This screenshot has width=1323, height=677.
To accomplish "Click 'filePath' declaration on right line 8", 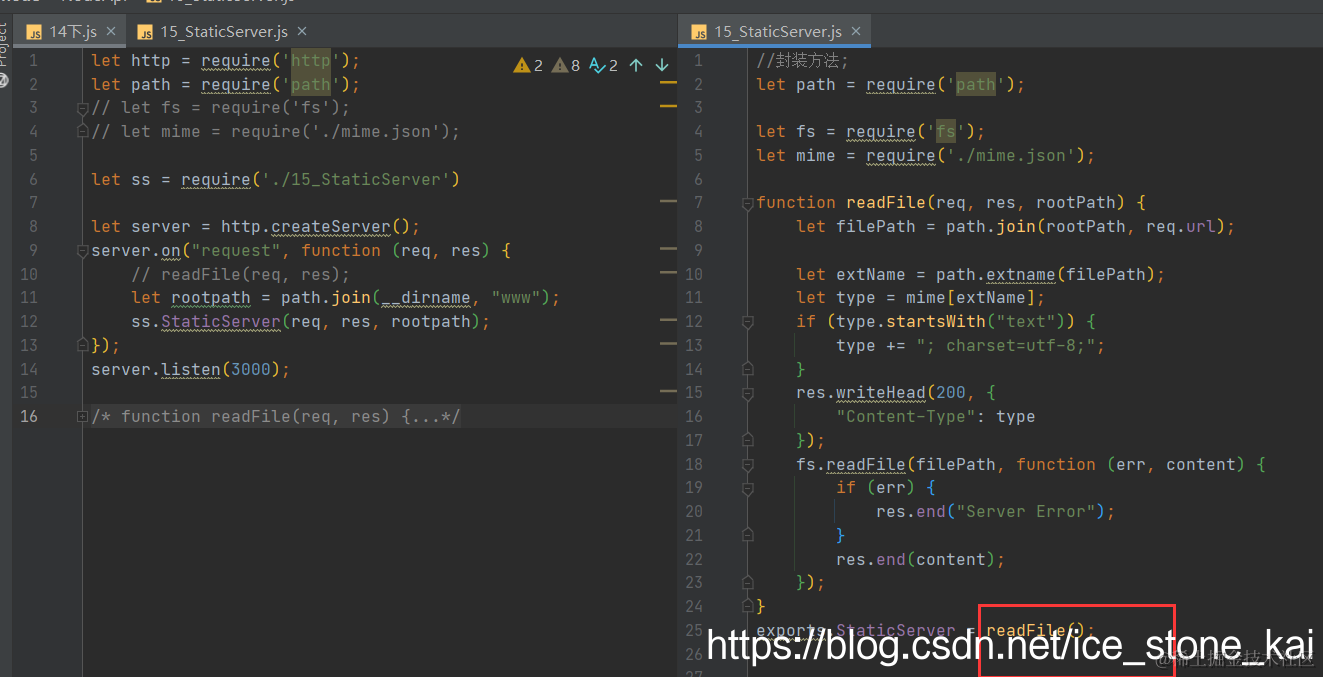I will point(876,226).
